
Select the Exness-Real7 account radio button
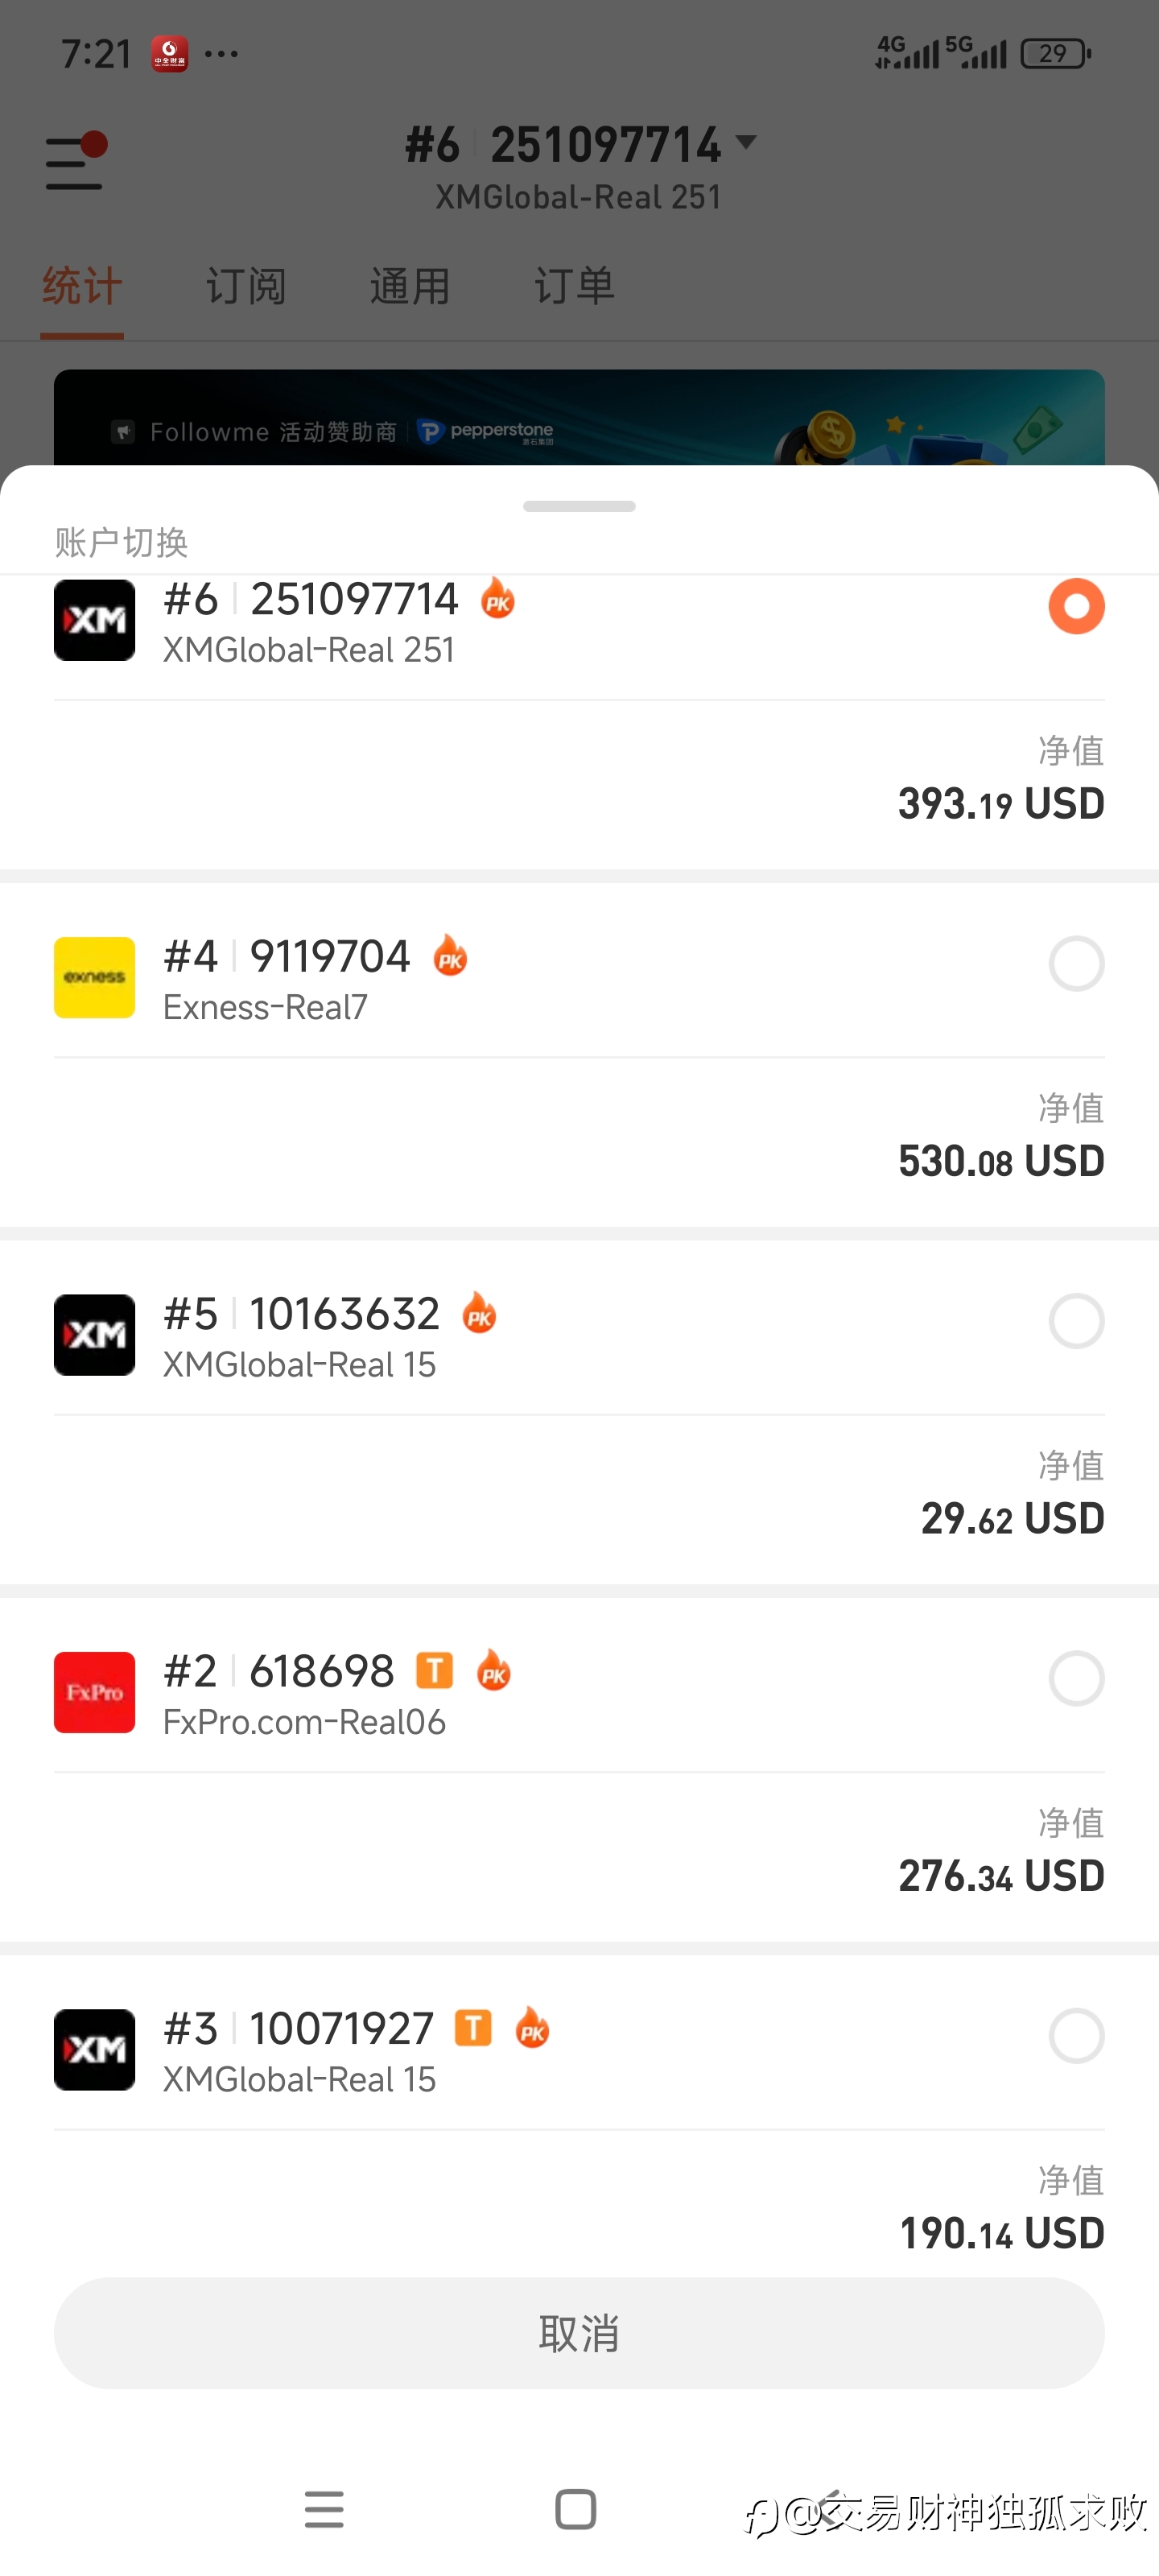(1076, 964)
